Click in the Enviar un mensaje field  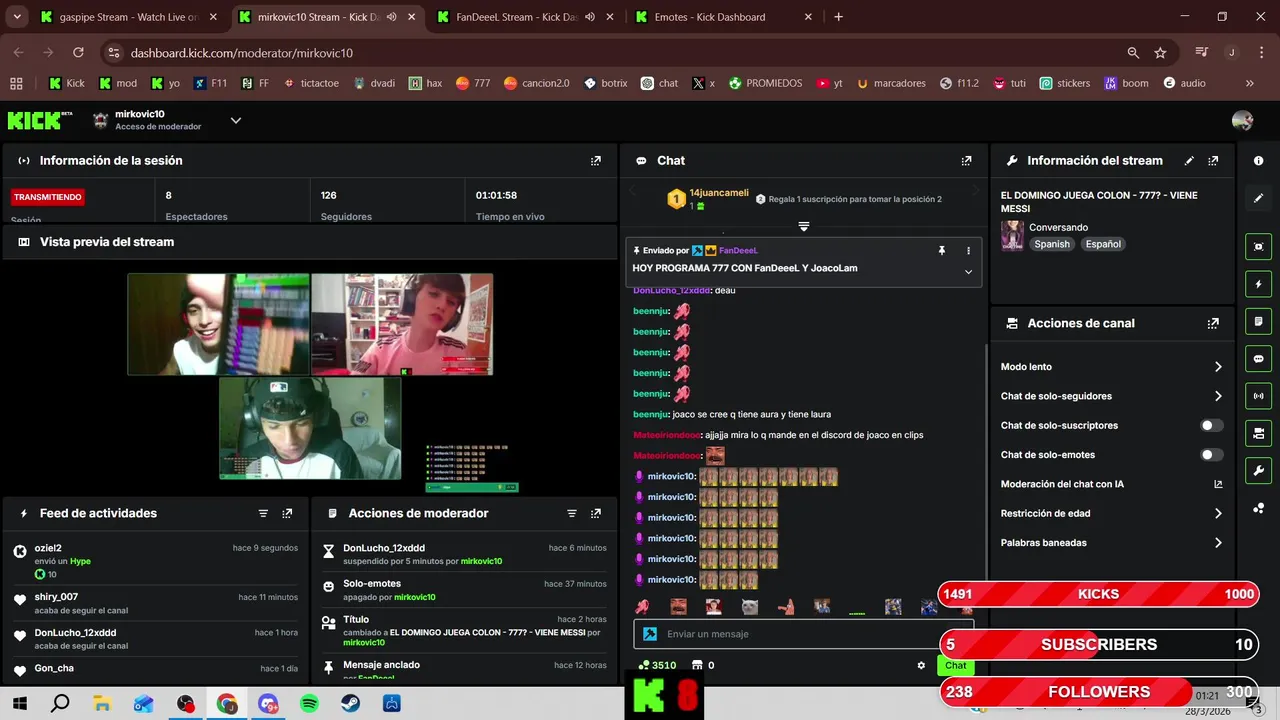pyautogui.click(x=803, y=634)
